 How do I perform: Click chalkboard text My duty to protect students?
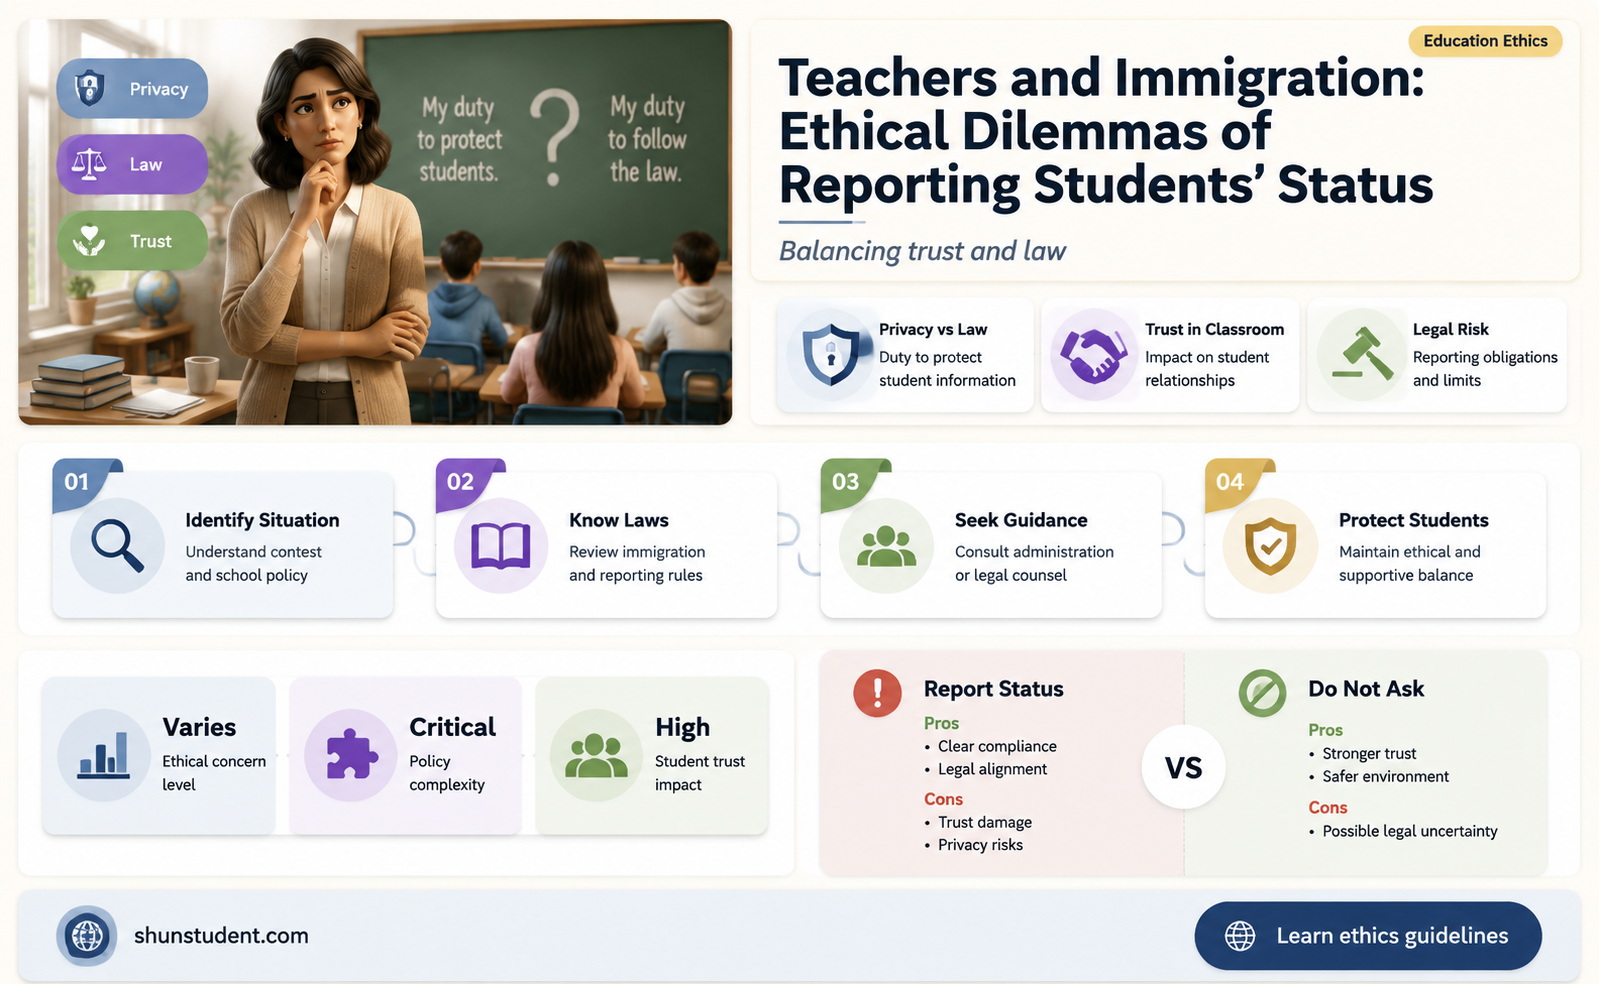459,139
